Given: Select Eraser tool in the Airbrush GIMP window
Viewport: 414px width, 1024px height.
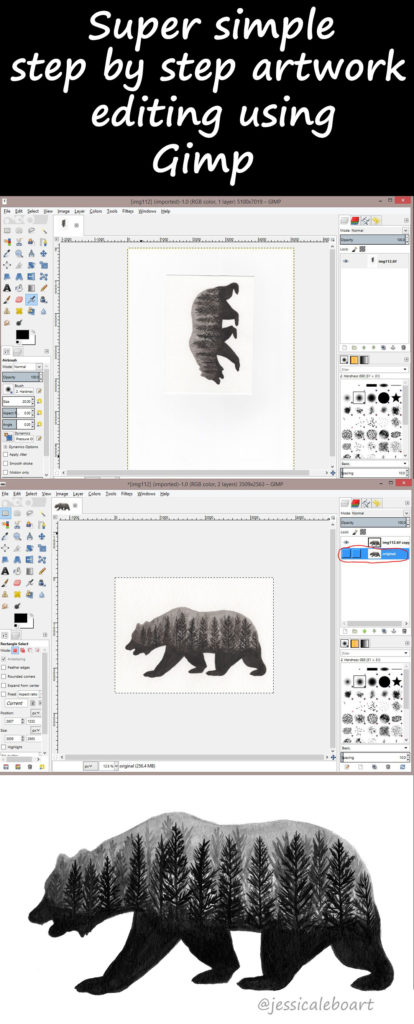Looking at the screenshot, I should pyautogui.click(x=19, y=300).
